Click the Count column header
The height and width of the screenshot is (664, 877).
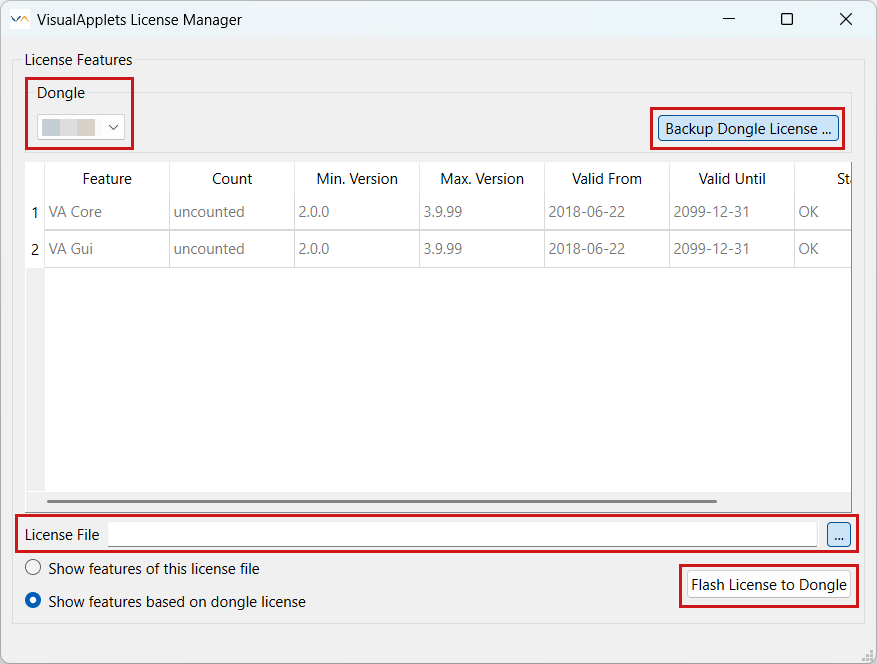pyautogui.click(x=232, y=179)
